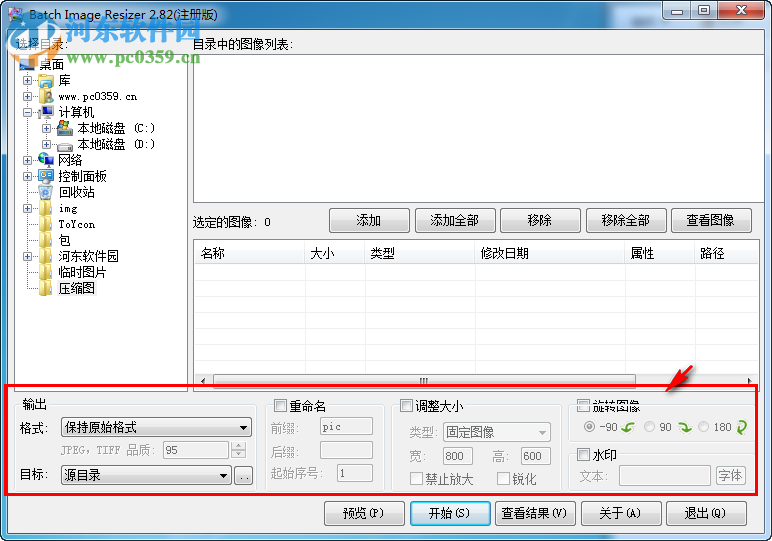
Task: Click the 临时图片 folder icon
Action: pos(46,272)
